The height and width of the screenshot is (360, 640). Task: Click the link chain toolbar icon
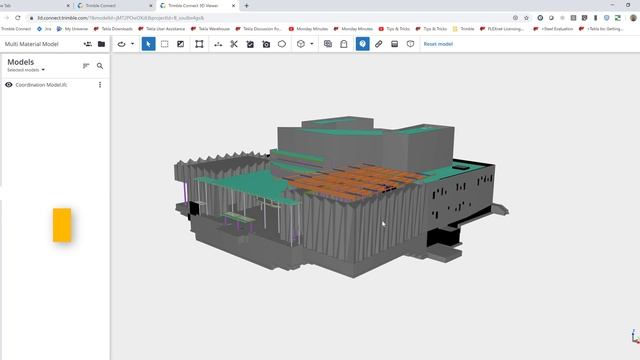click(x=378, y=44)
